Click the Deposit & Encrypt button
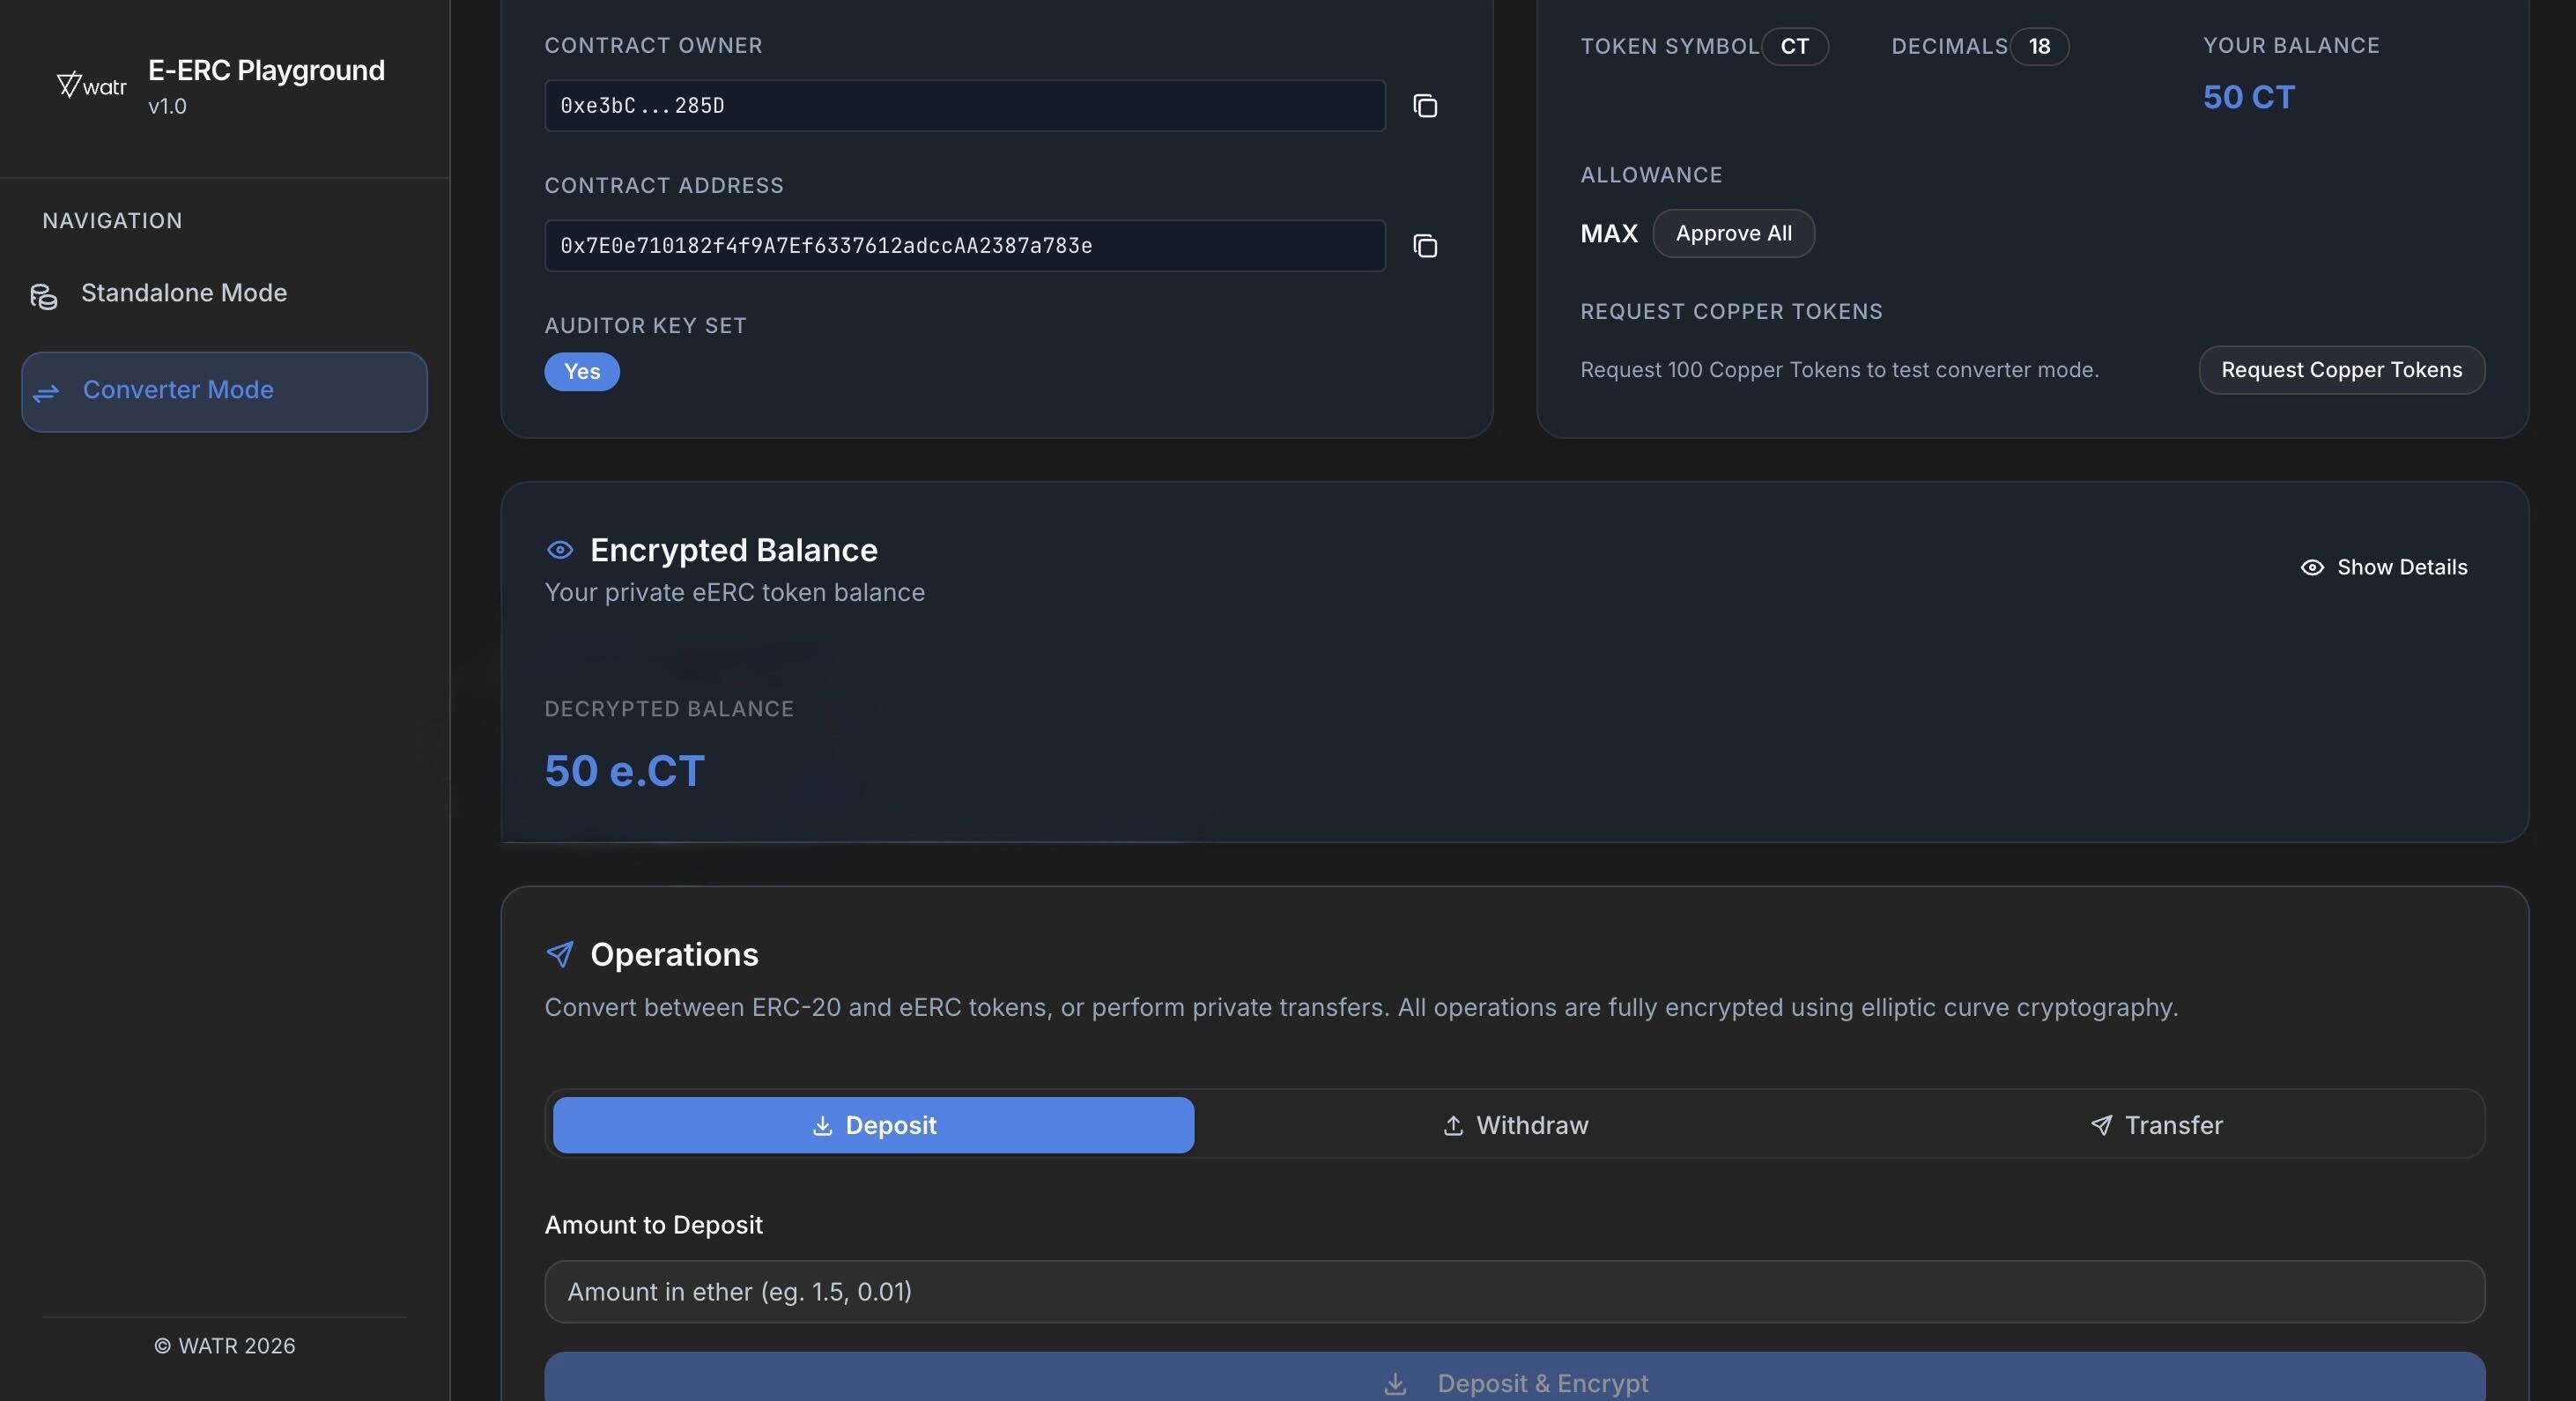2576x1401 pixels. [1514, 1382]
